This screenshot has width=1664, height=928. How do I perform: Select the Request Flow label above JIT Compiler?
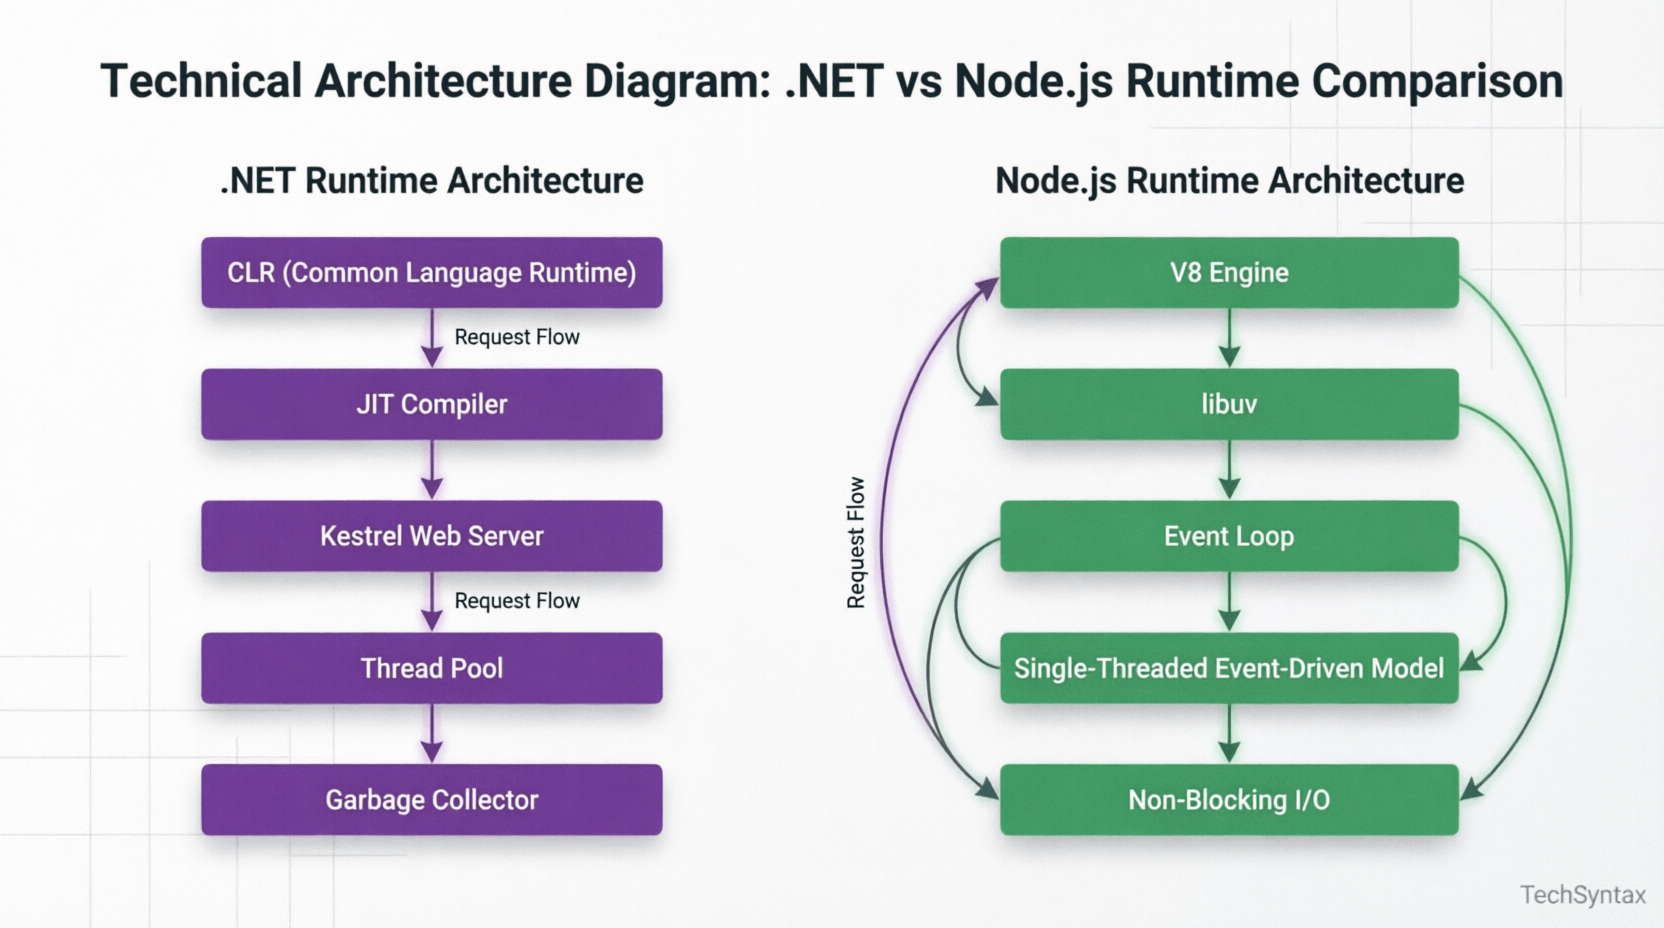point(516,337)
